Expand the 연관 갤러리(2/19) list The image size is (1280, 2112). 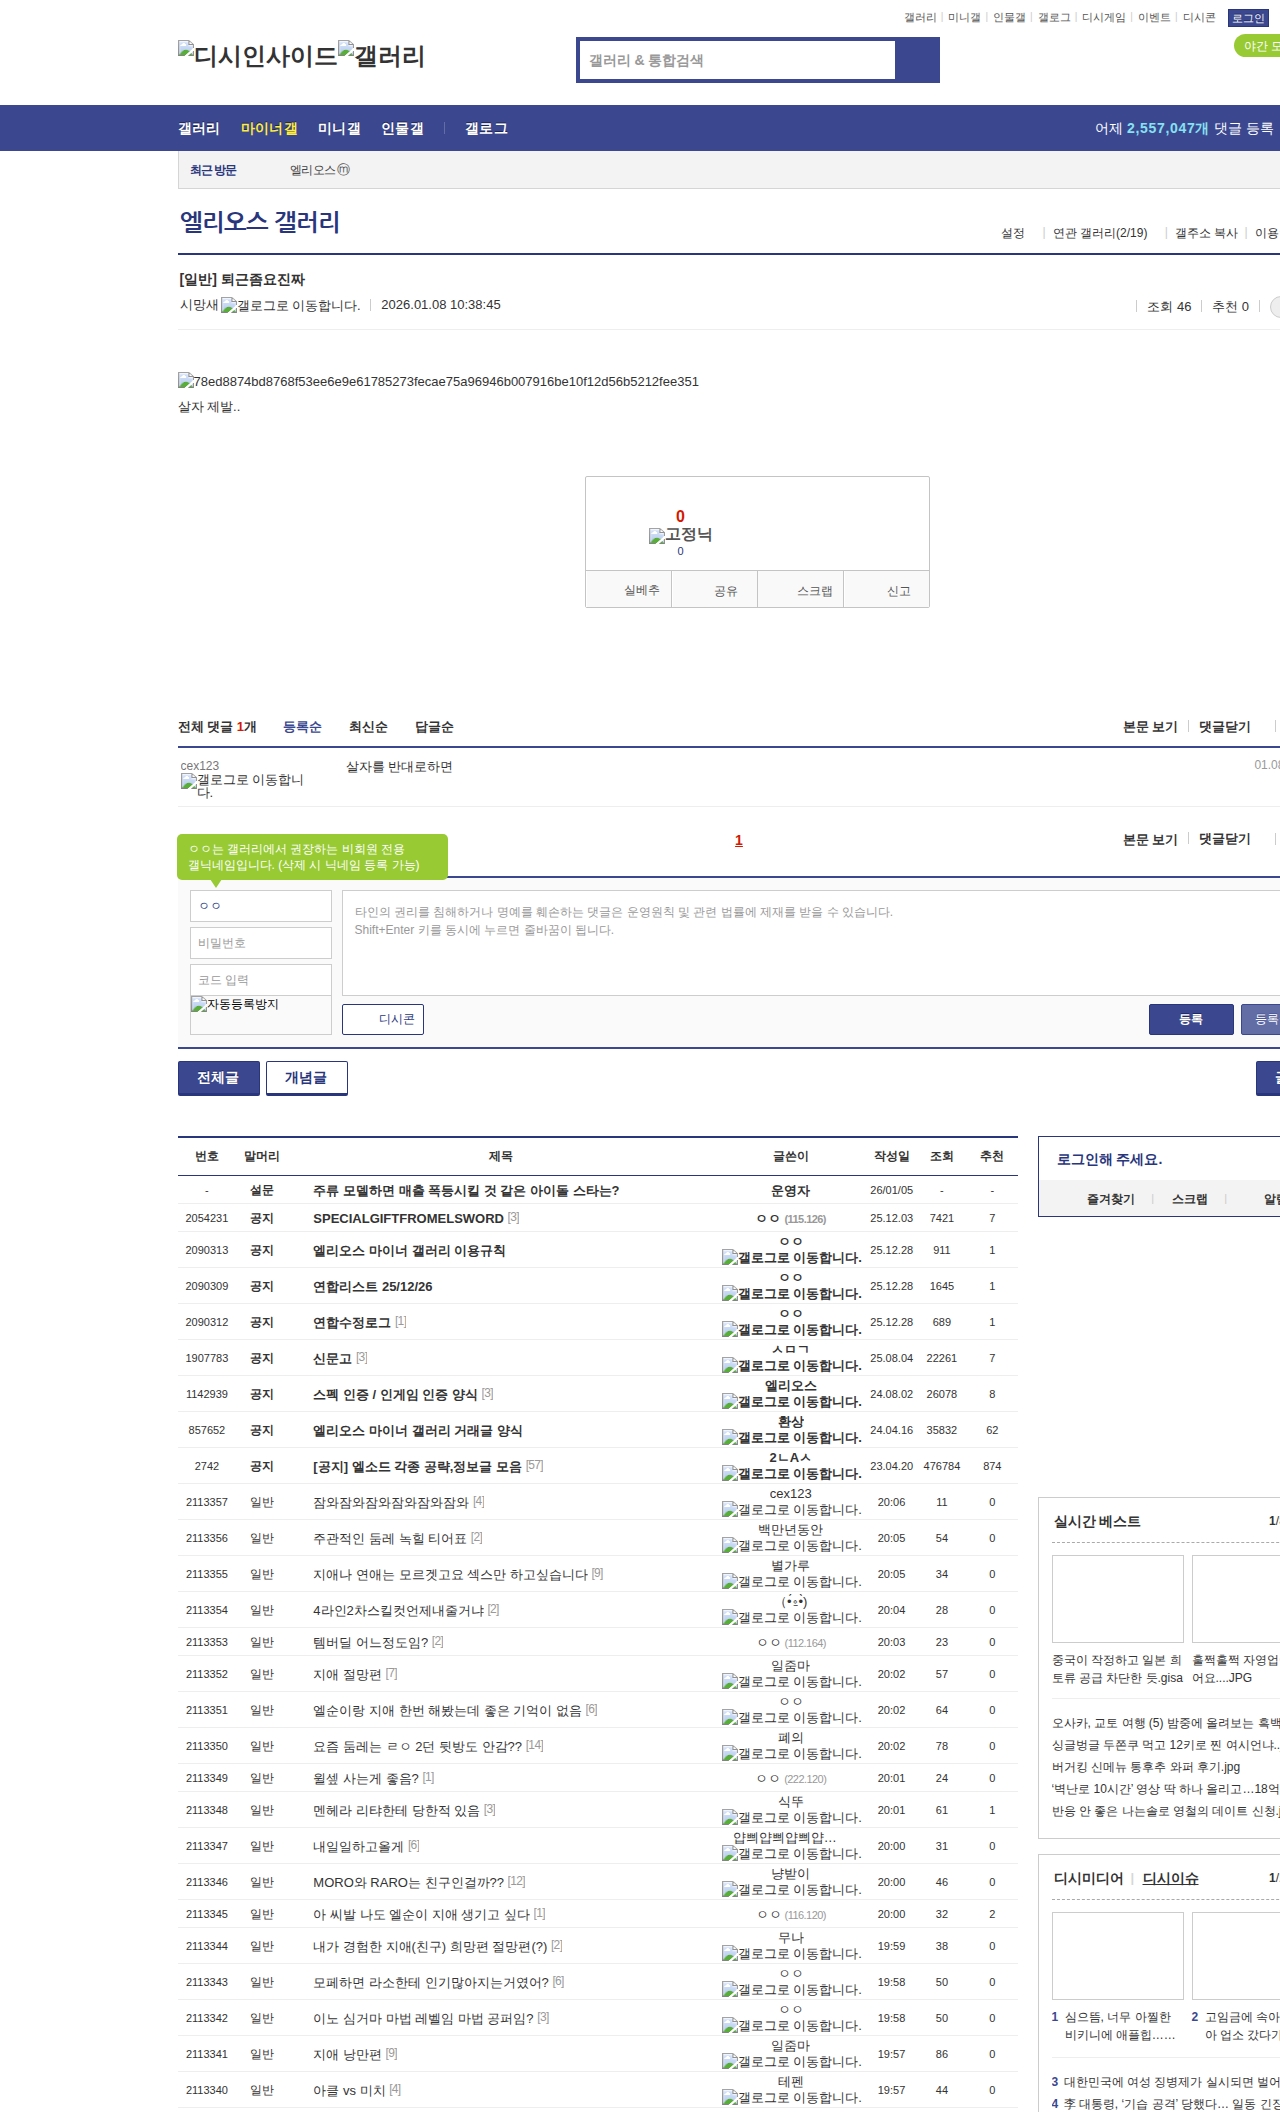[1100, 233]
